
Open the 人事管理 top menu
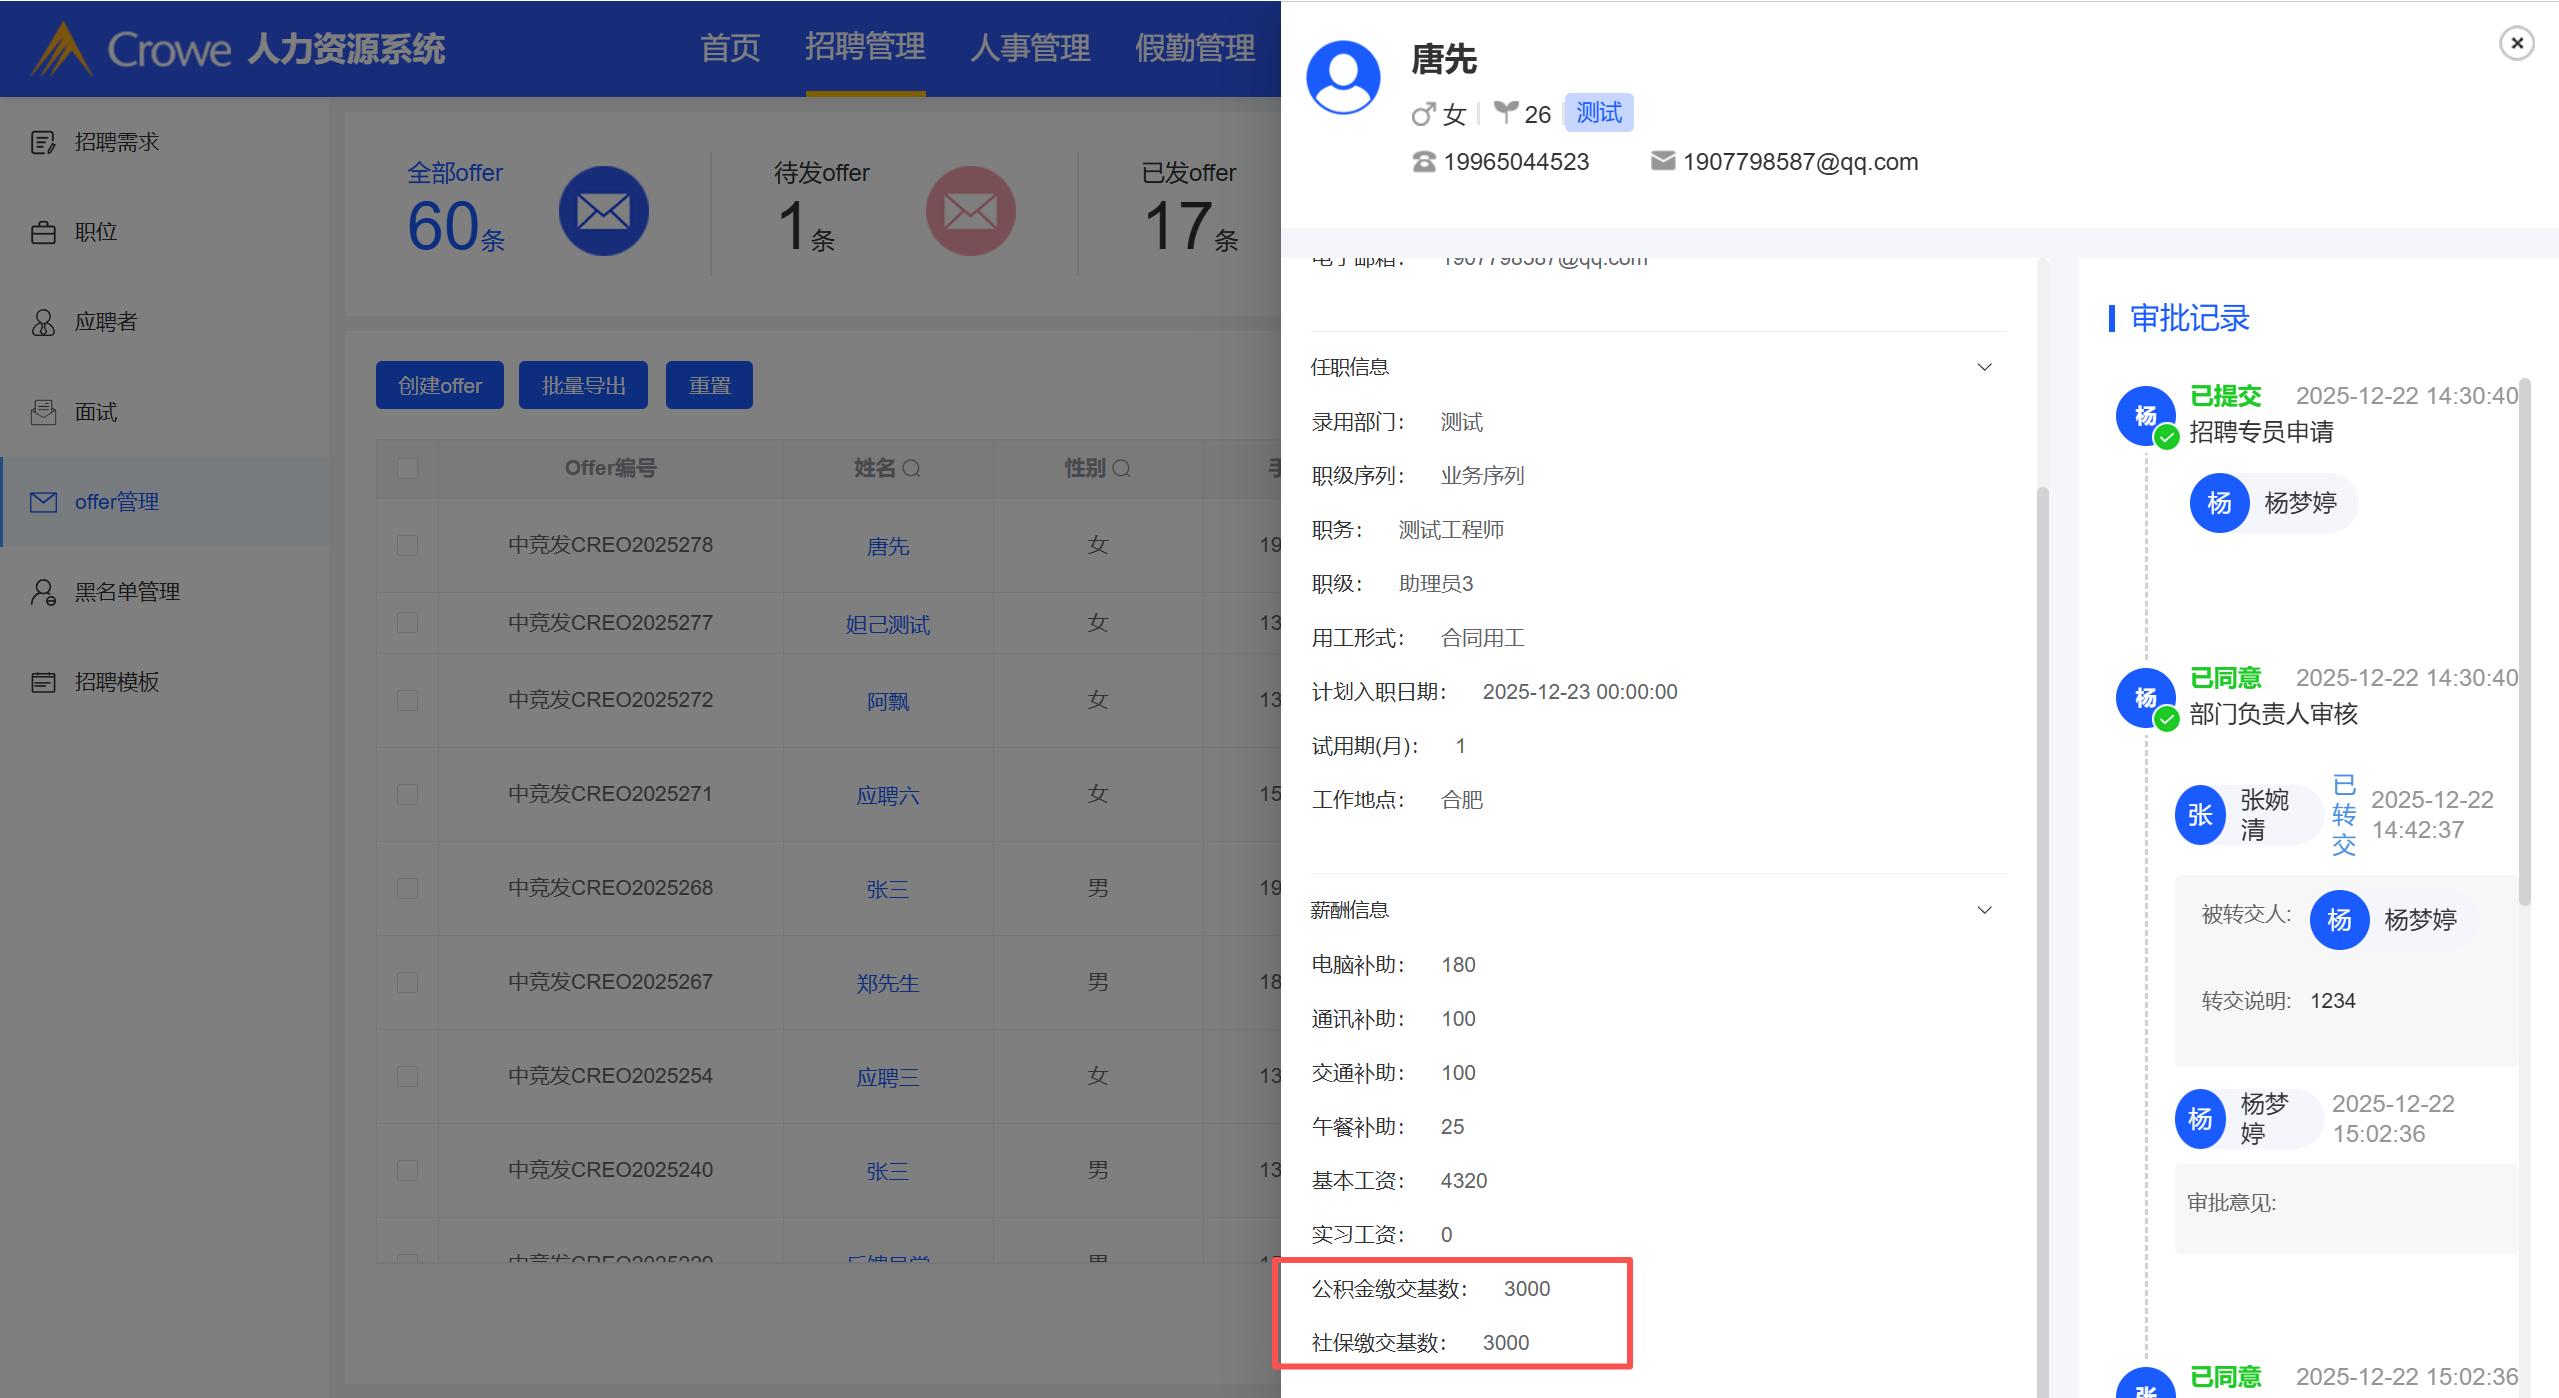(x=1029, y=47)
